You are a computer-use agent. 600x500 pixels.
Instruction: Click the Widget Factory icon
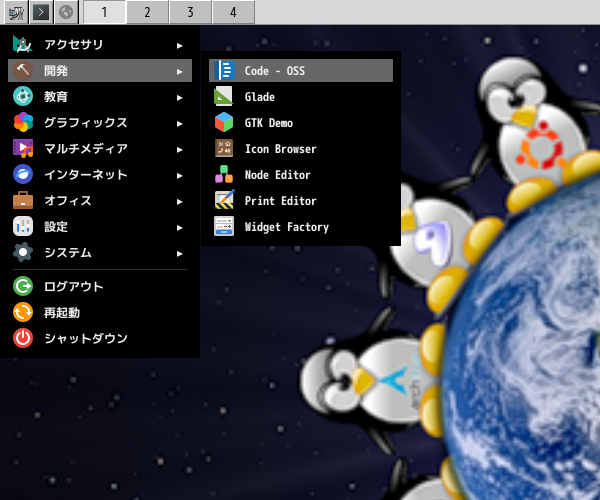coord(224,226)
